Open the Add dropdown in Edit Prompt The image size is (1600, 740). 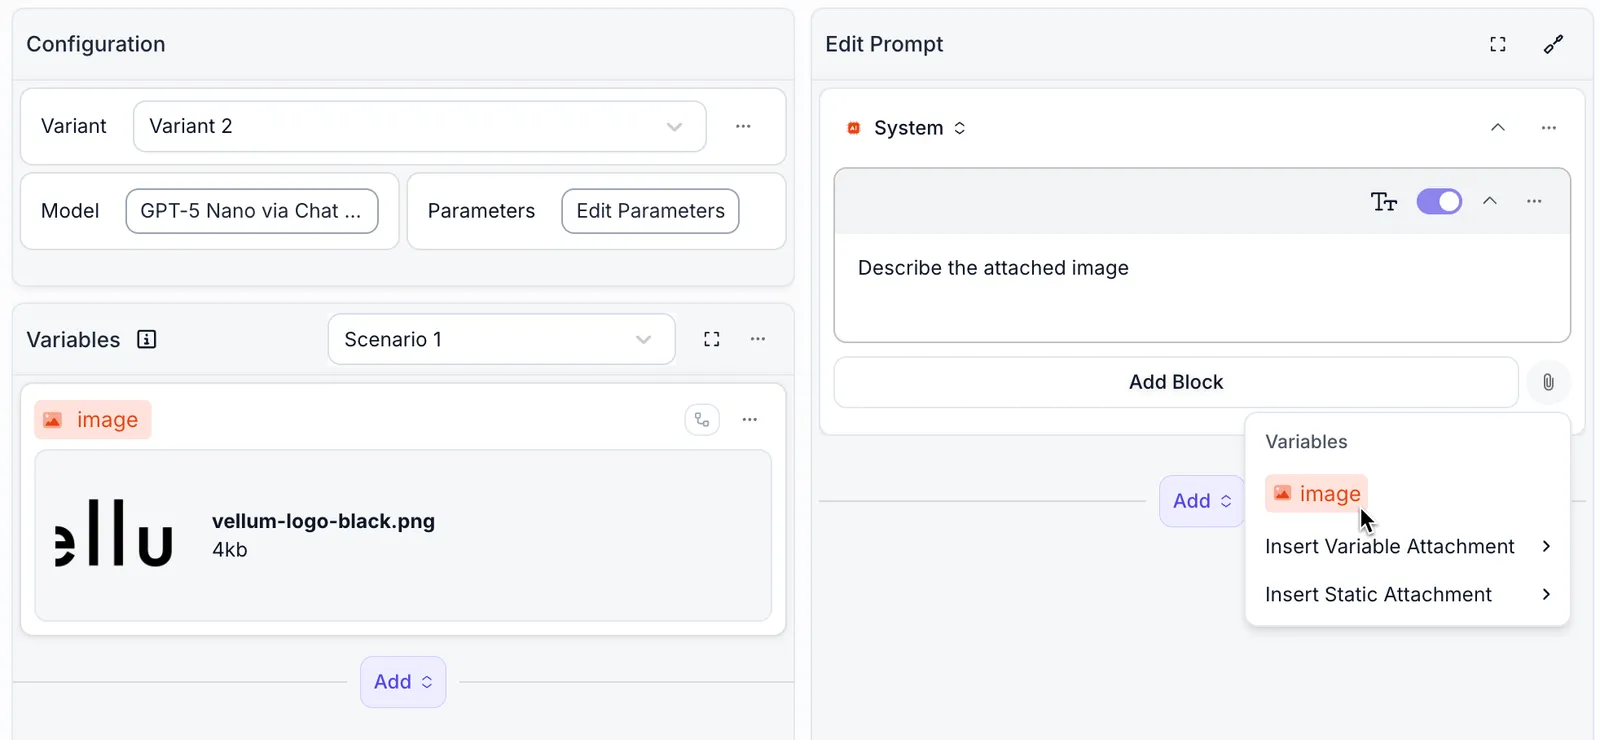pos(1202,501)
